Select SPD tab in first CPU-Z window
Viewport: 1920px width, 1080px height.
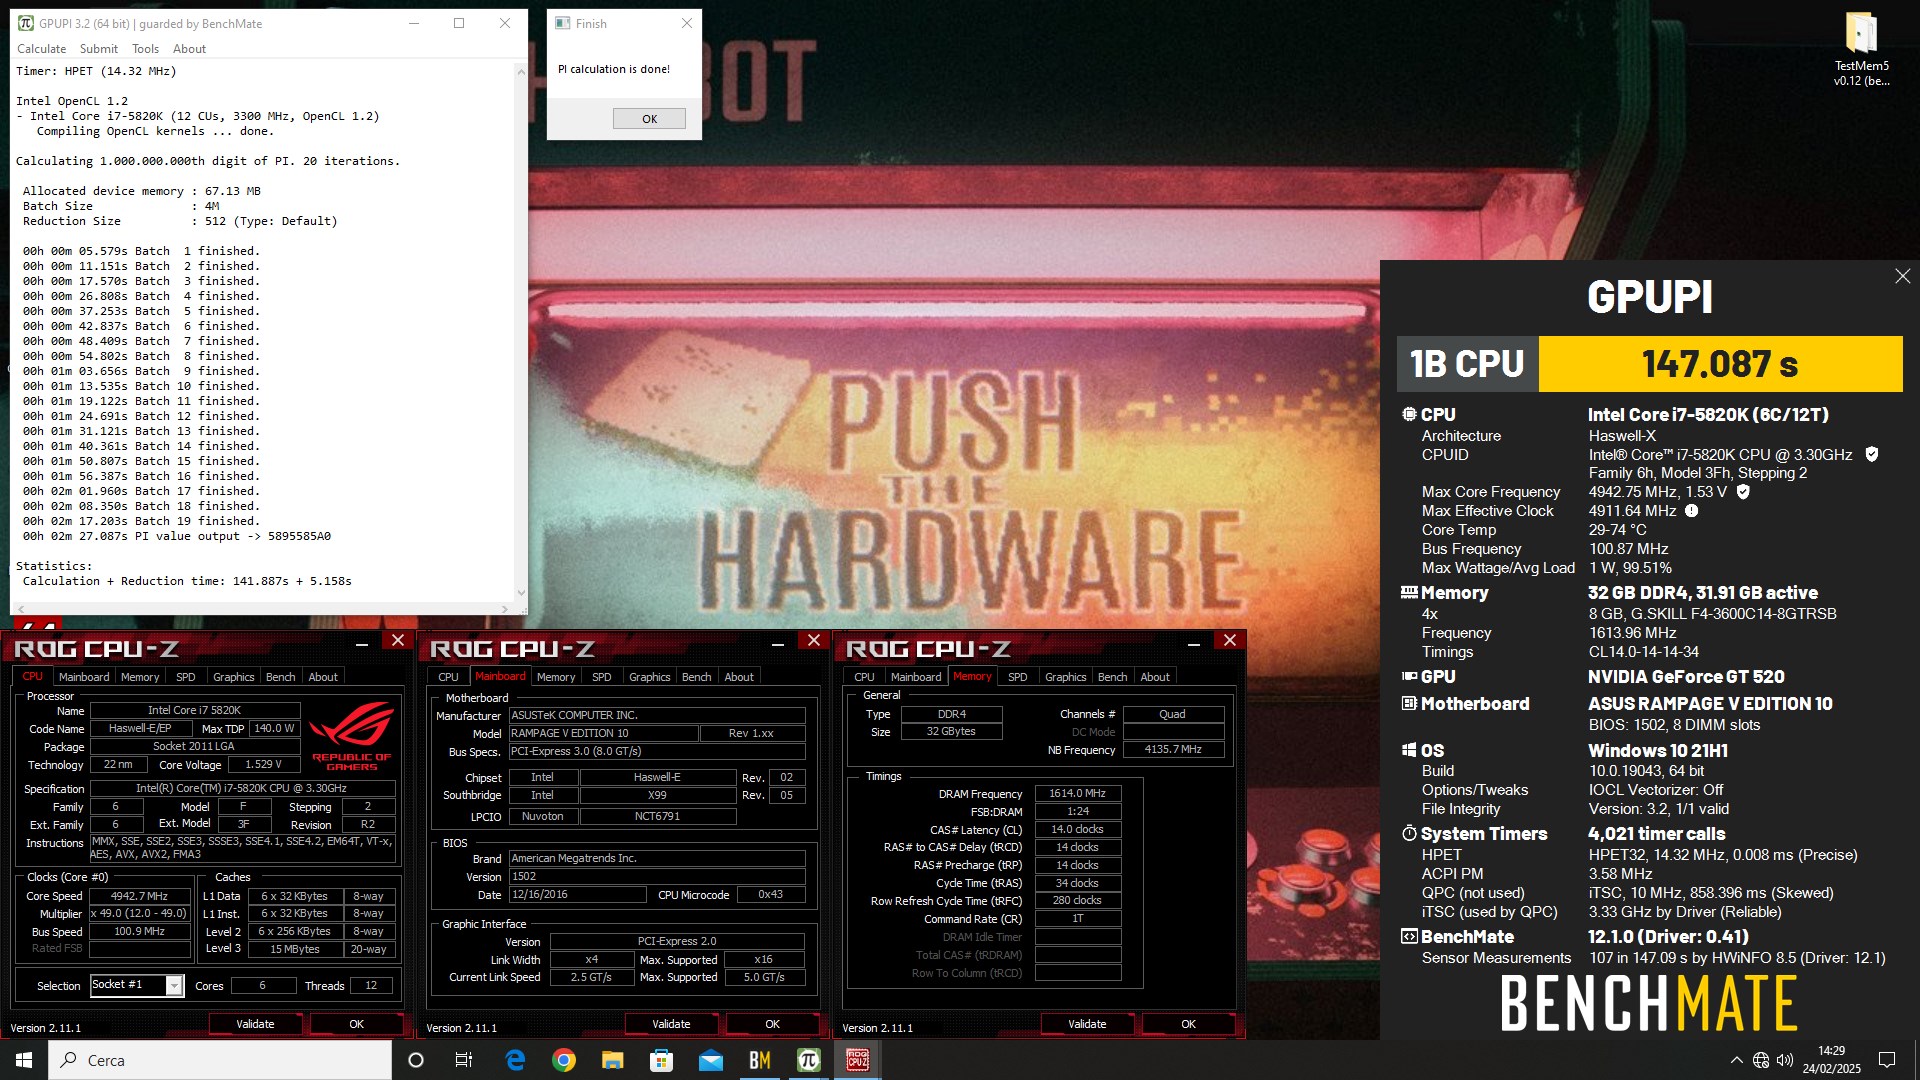186,677
